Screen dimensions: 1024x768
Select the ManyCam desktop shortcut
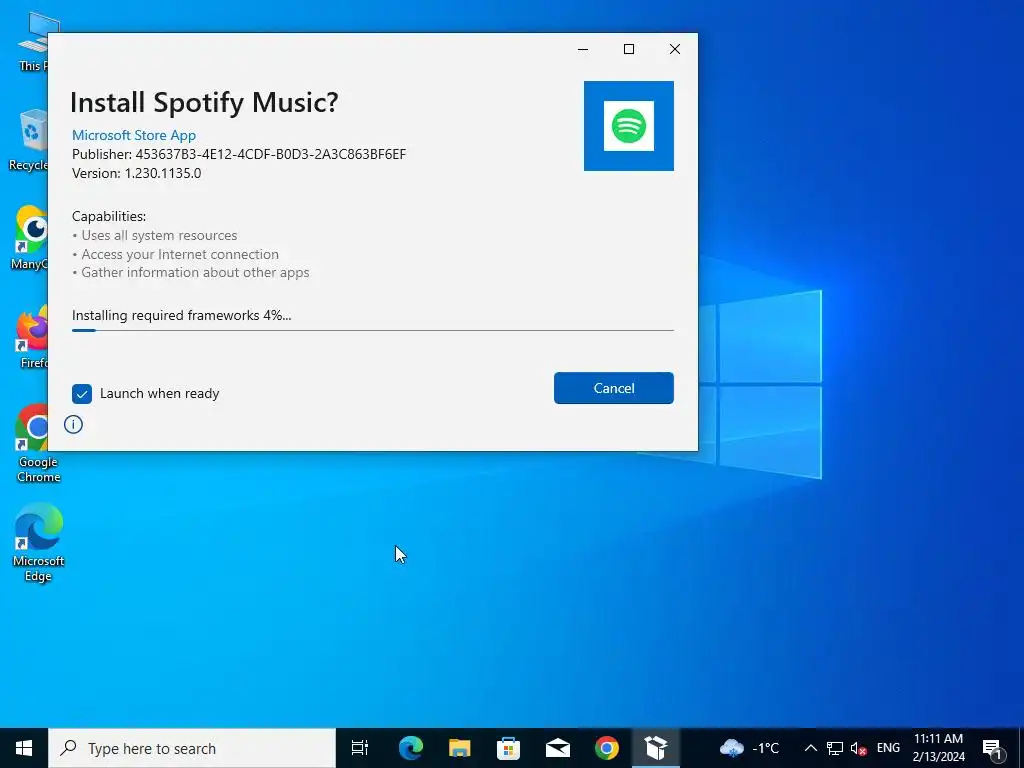point(29,238)
